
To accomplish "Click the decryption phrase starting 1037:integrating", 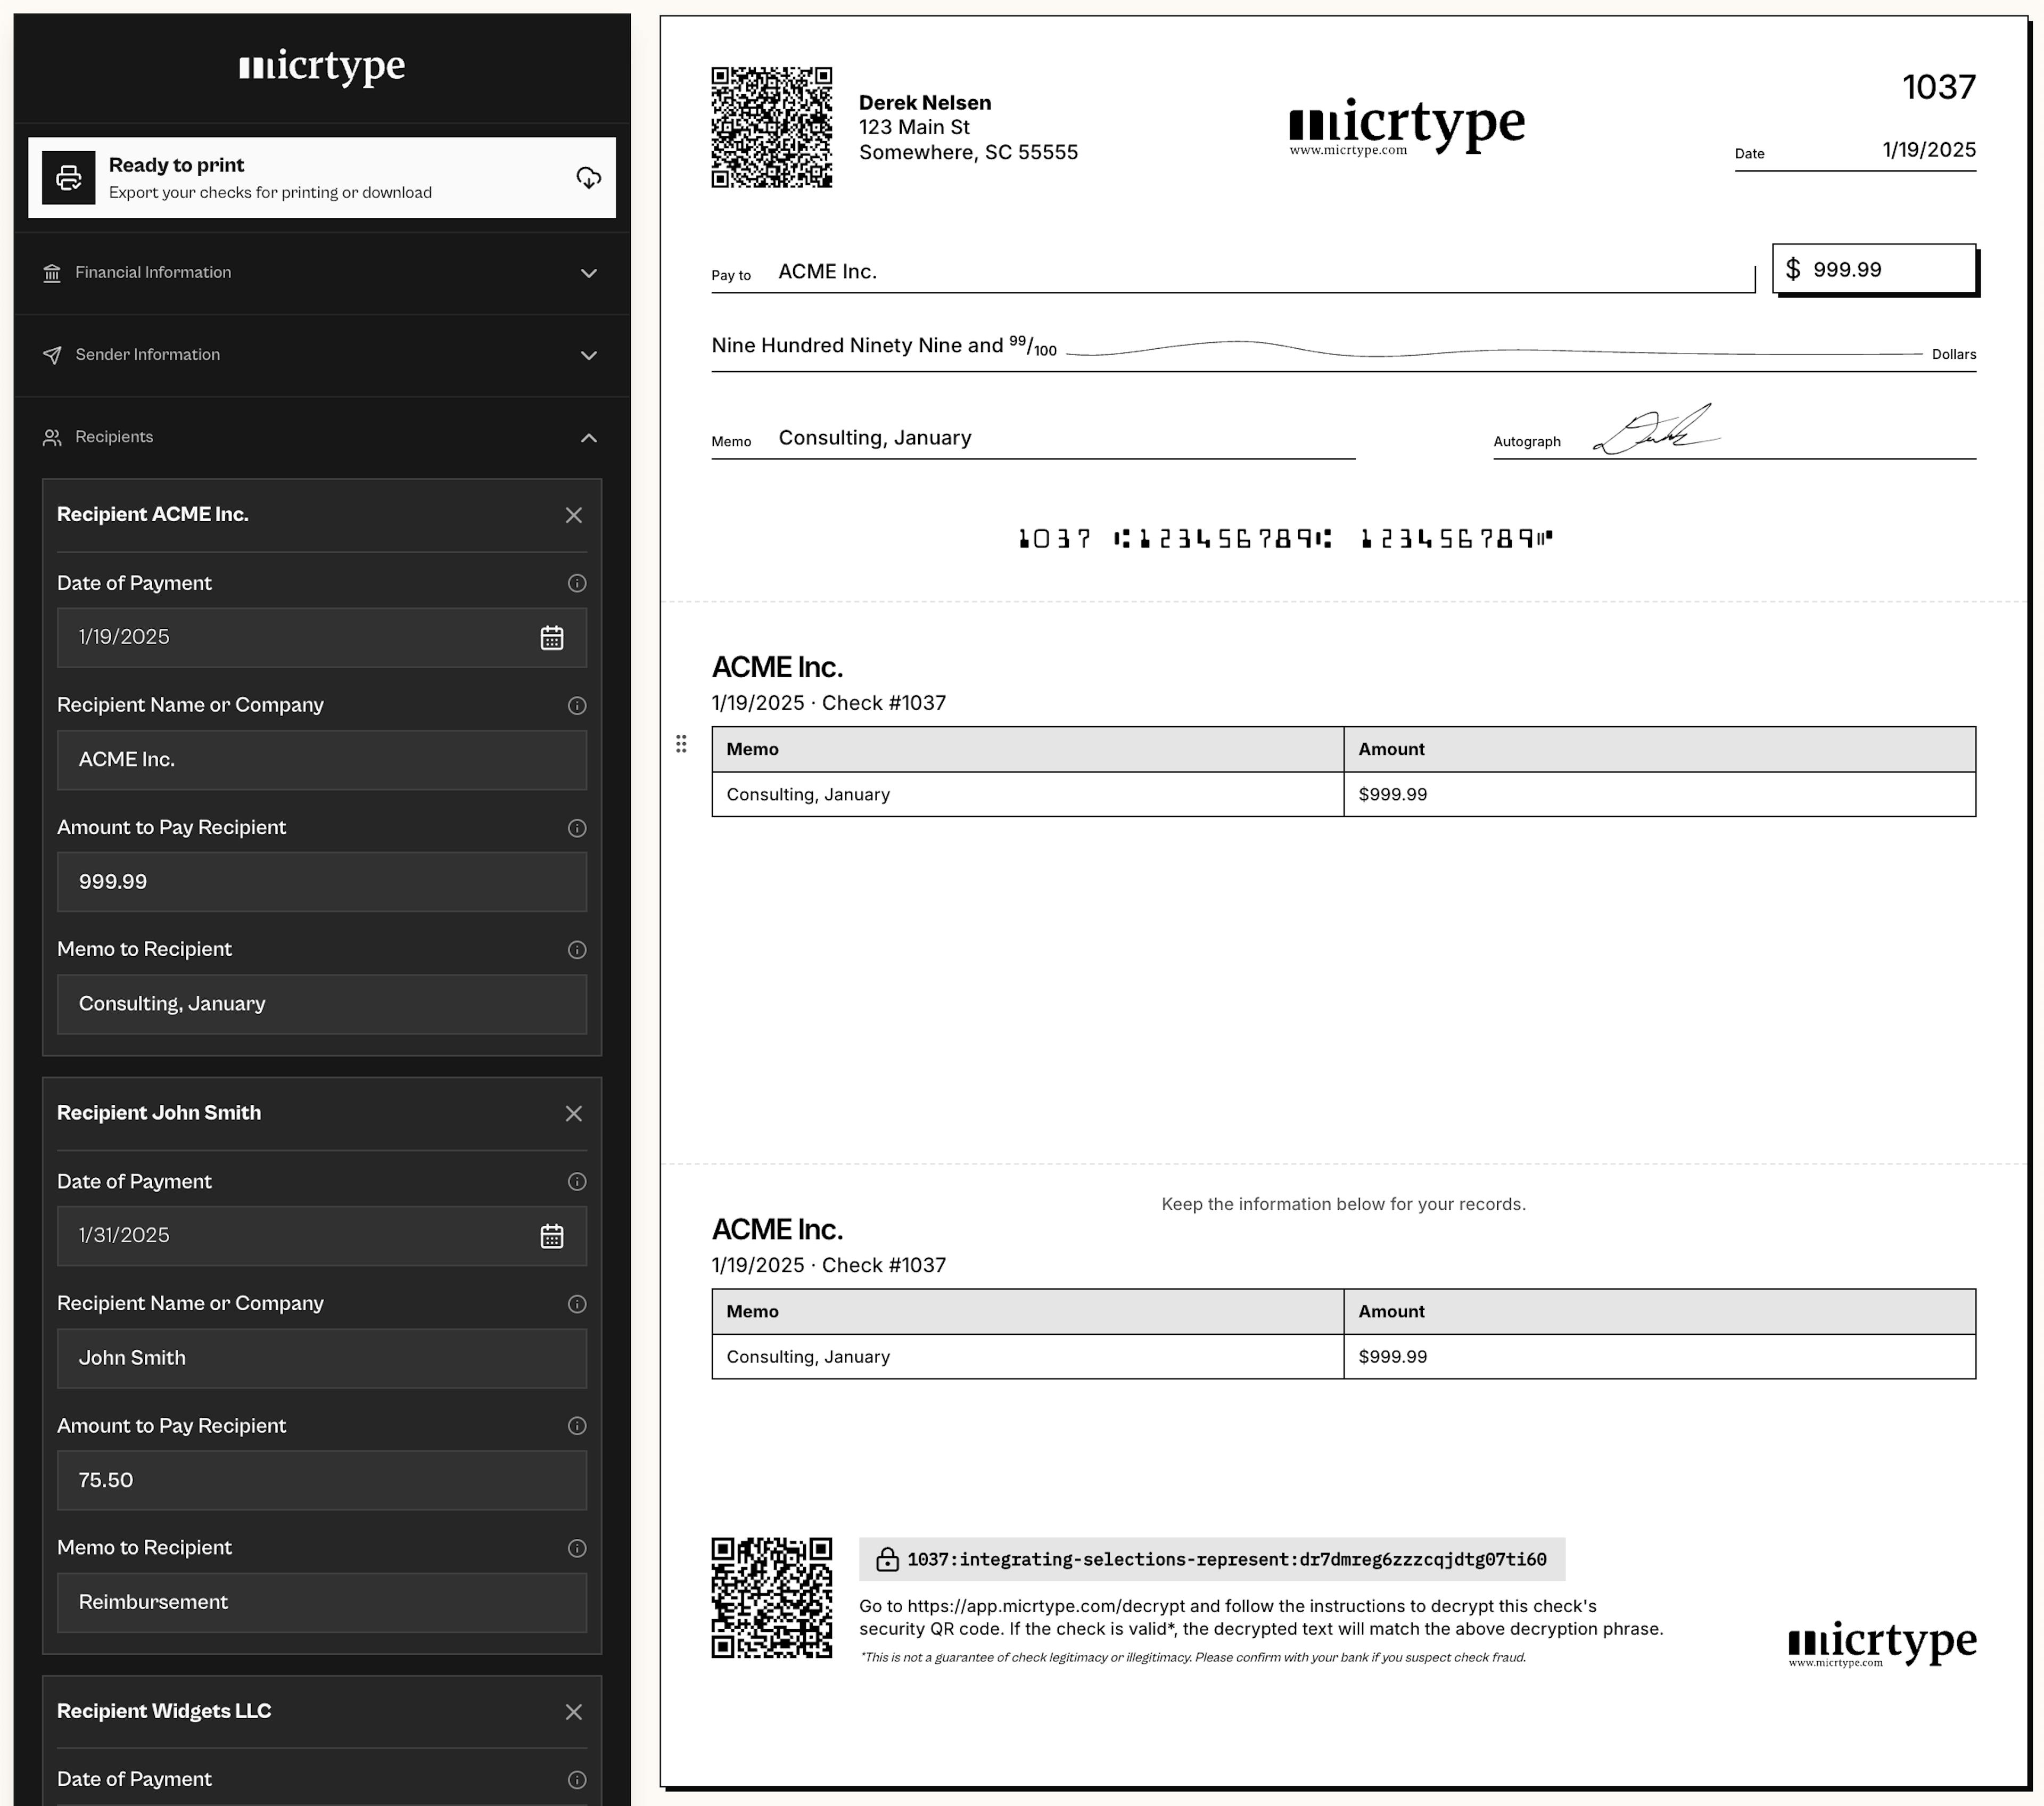I will click(x=1226, y=1560).
